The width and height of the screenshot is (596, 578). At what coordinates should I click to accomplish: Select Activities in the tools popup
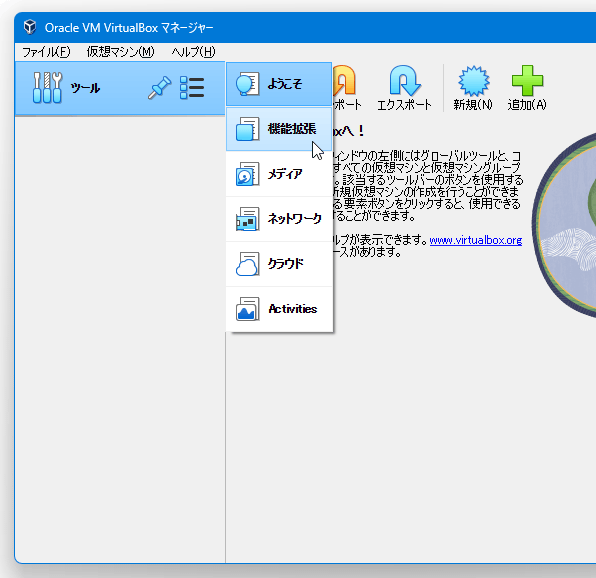279,309
